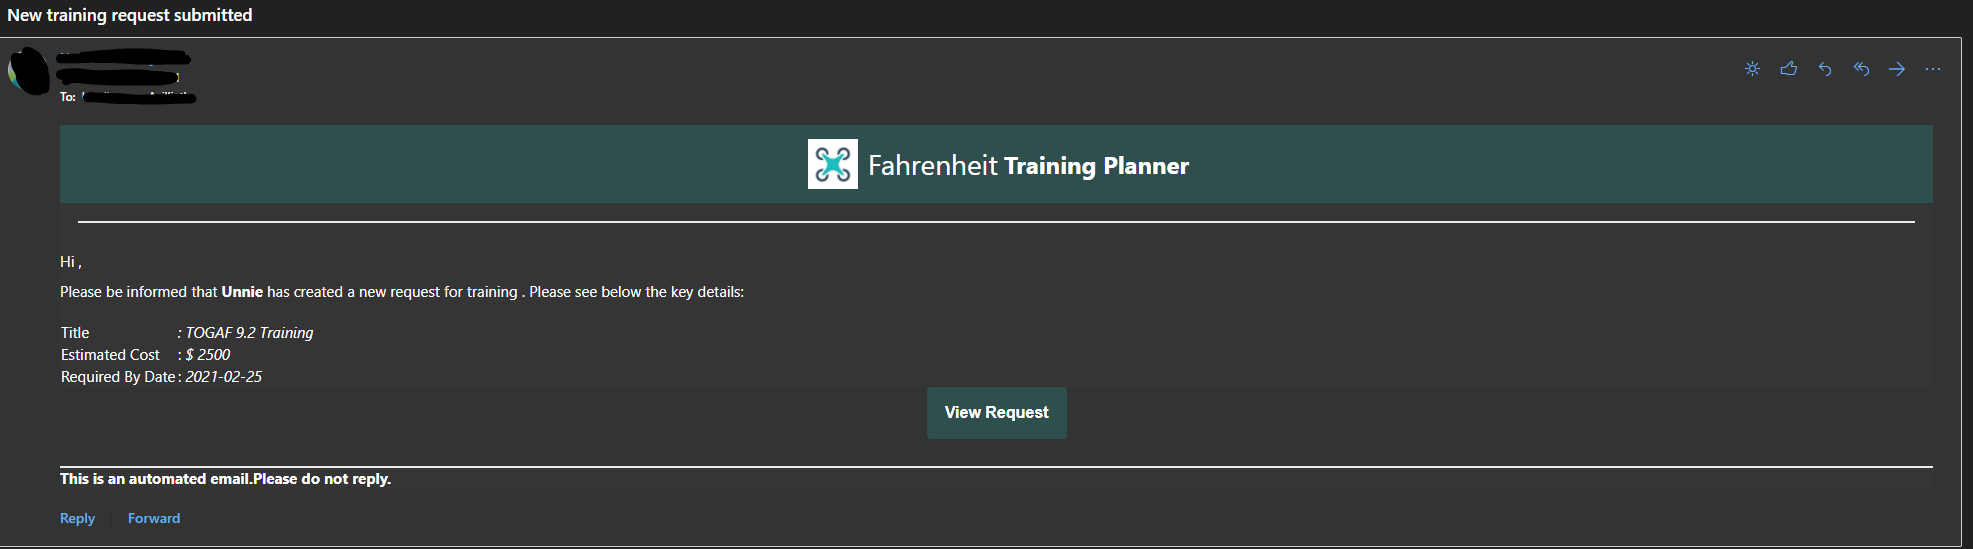Image resolution: width=1973 pixels, height=549 pixels.
Task: Click the Reply link below the message
Action: point(77,518)
